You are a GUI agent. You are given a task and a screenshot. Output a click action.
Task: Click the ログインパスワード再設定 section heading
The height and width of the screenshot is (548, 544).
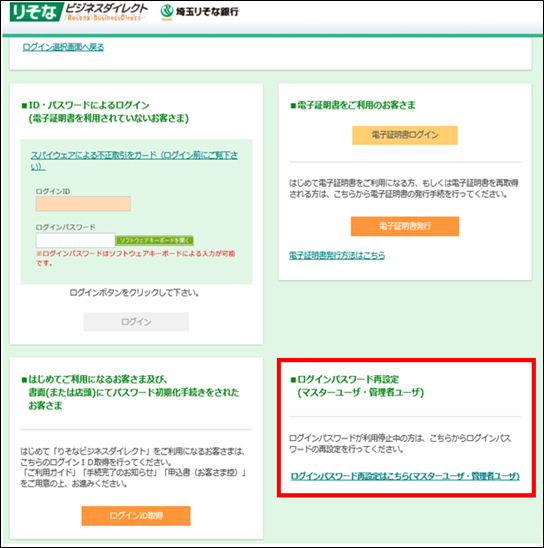(x=357, y=386)
